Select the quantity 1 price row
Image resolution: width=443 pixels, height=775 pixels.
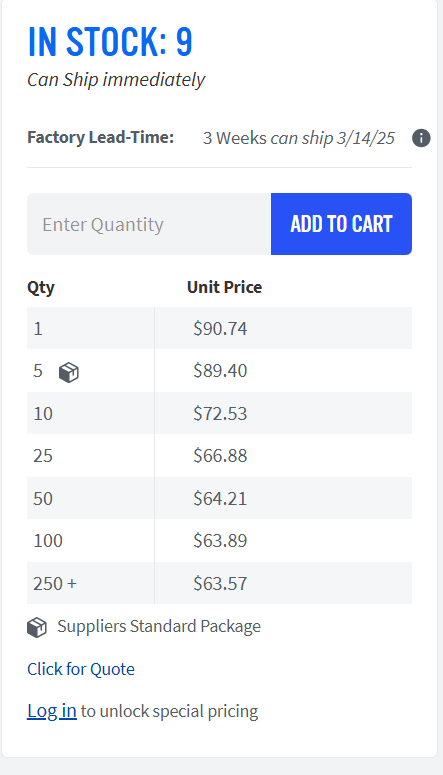(x=220, y=328)
